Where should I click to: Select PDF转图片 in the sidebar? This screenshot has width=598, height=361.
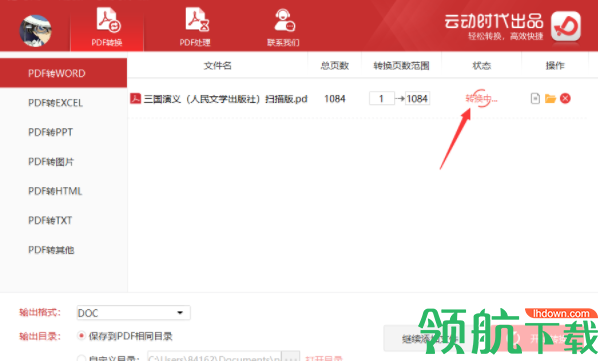click(51, 162)
